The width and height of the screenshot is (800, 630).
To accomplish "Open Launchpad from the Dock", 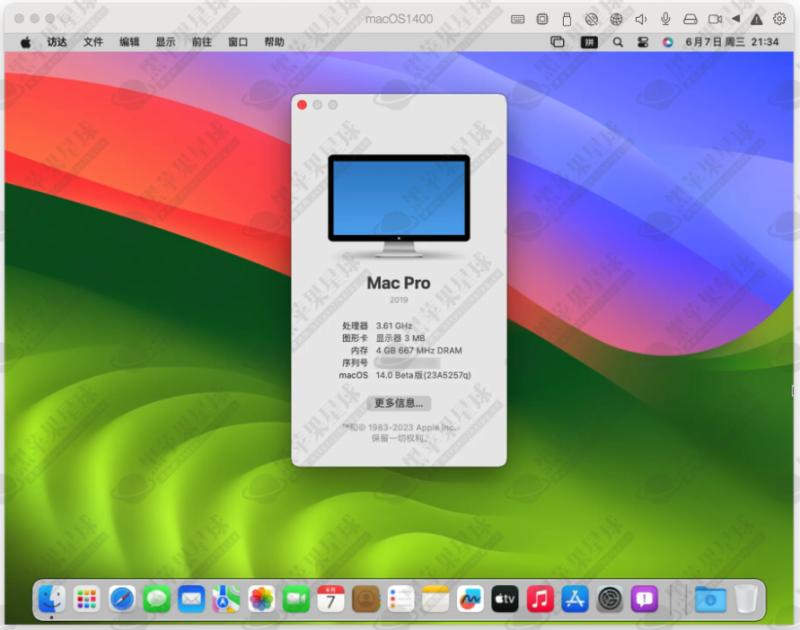I will point(87,599).
